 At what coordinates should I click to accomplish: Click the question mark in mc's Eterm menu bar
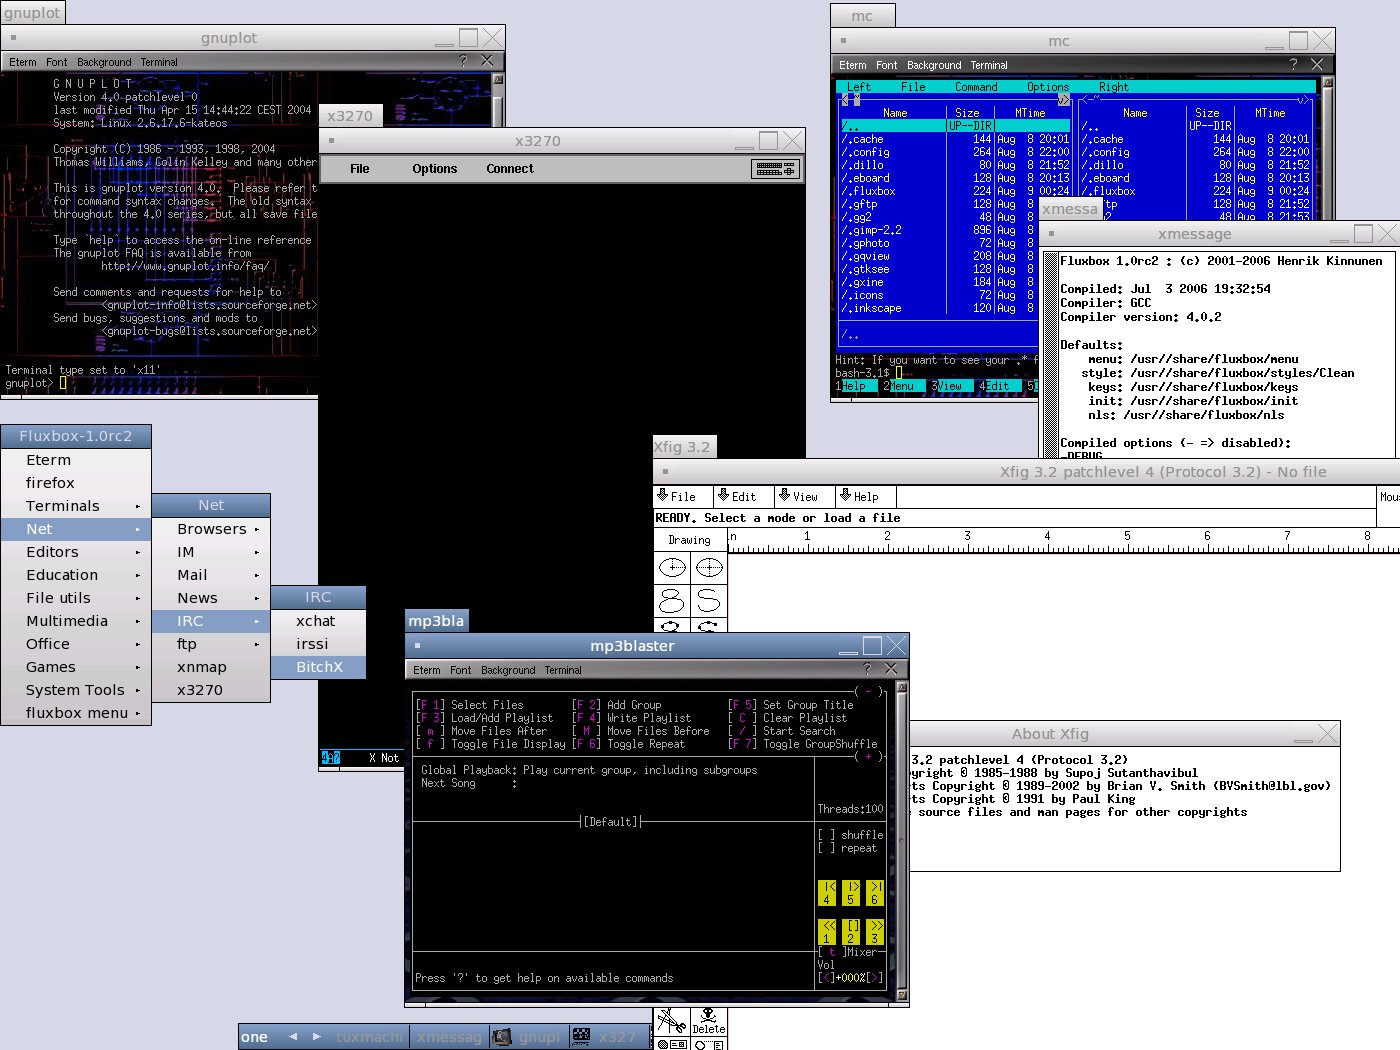(x=1293, y=64)
